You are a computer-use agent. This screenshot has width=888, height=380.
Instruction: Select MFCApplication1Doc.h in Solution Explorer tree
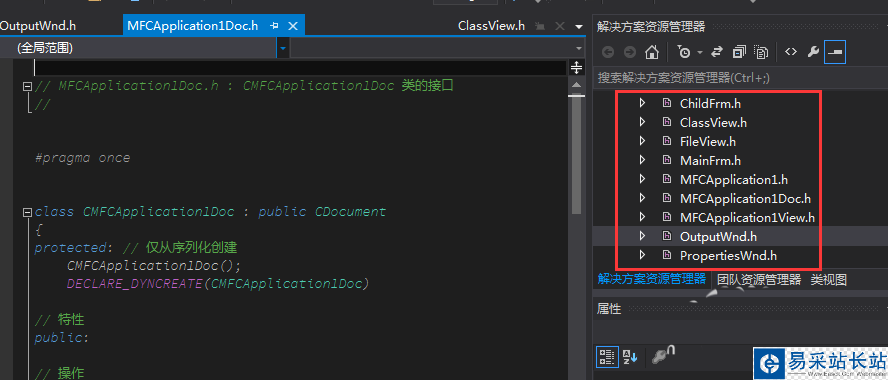pos(745,199)
